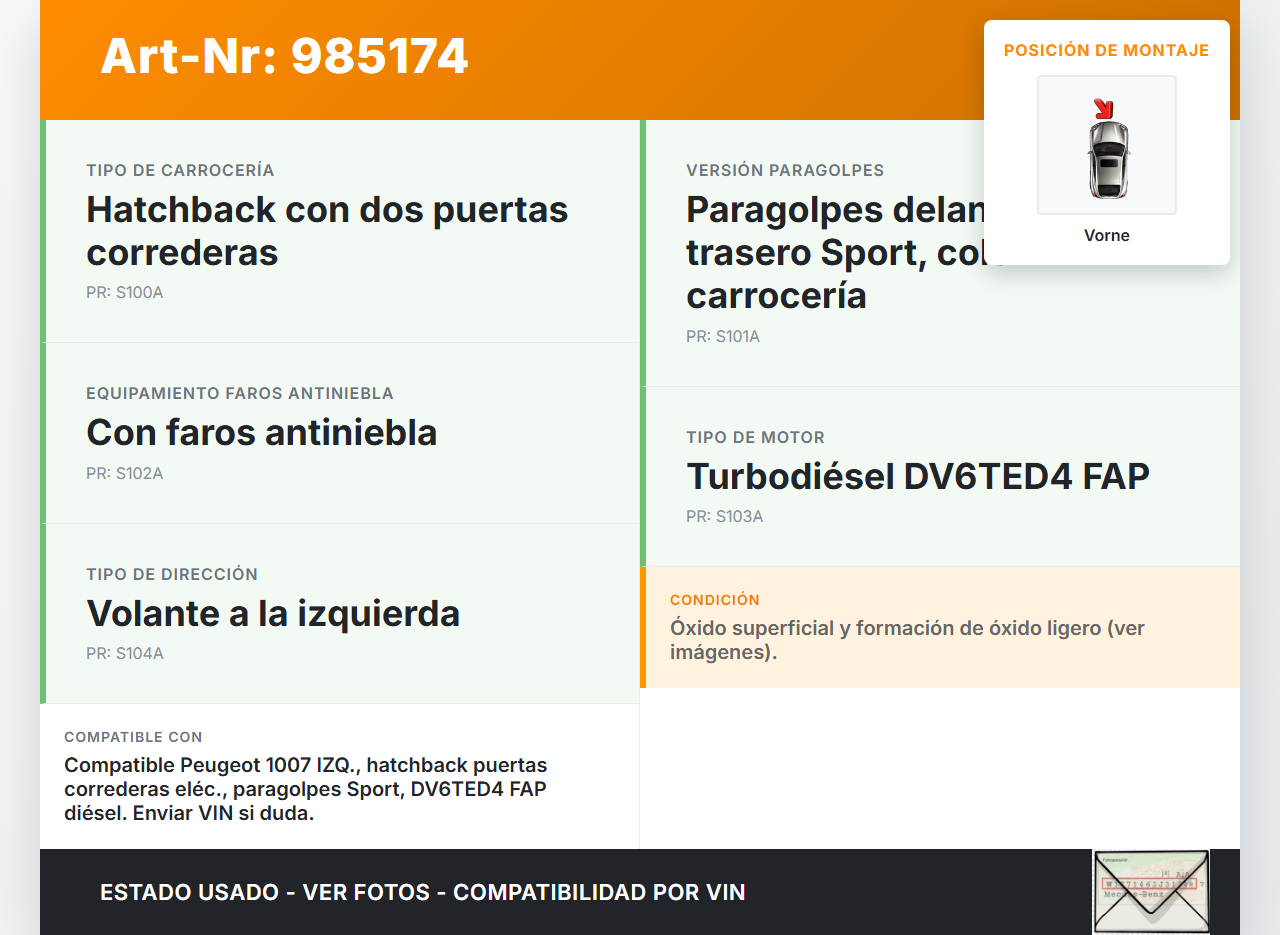Select 'Turbodiésel DV6TED4 FAP' engine value
1280x935 pixels.
click(x=918, y=476)
